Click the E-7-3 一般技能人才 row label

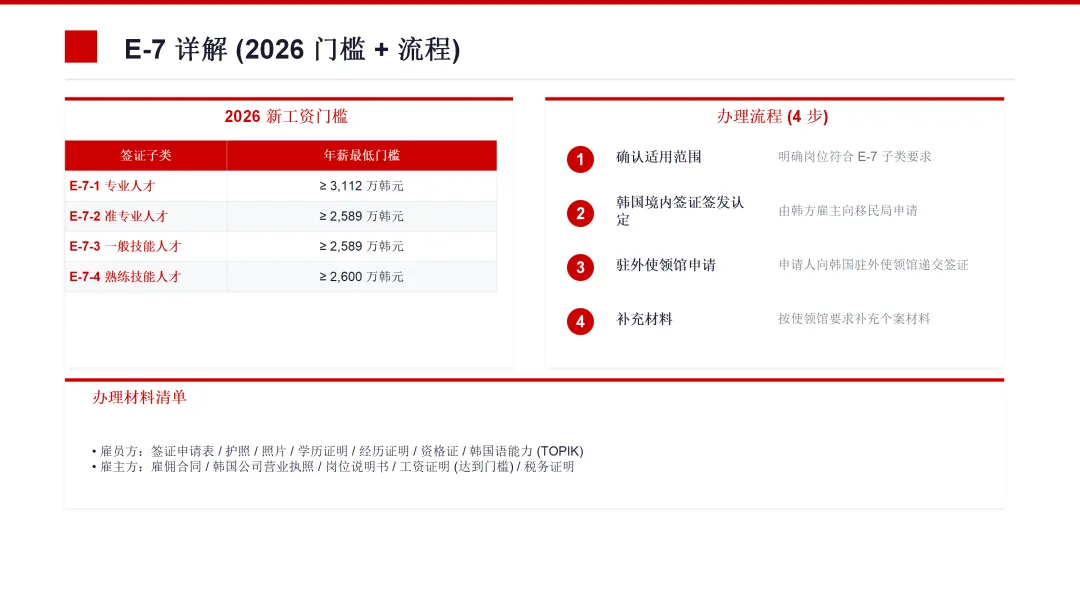pos(125,246)
